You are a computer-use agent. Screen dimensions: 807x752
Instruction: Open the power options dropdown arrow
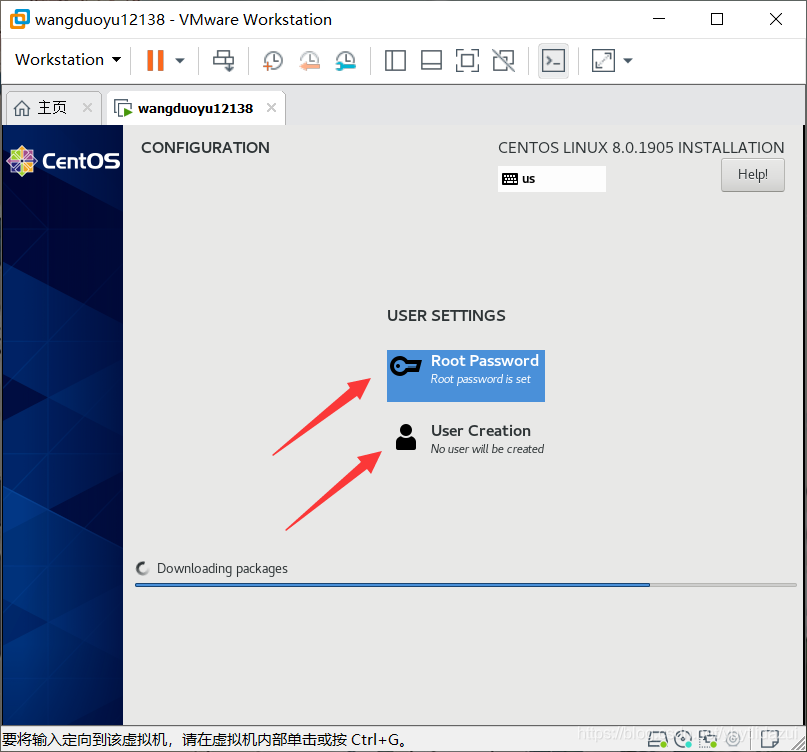click(180, 60)
